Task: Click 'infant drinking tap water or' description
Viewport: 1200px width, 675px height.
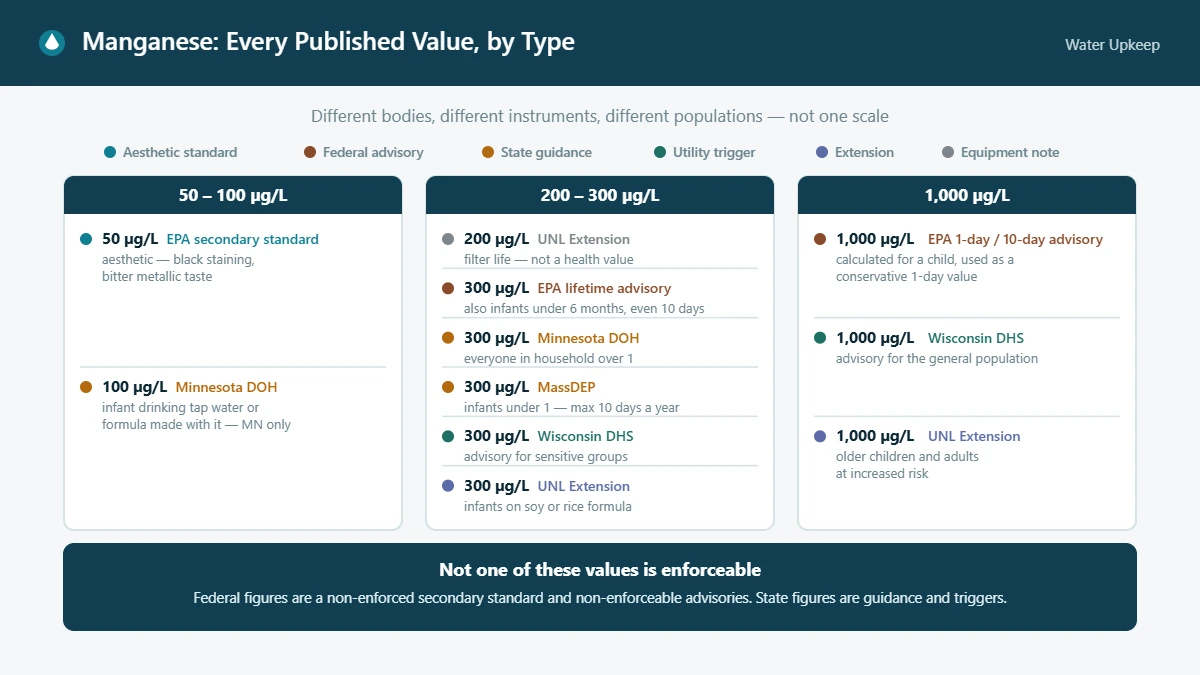Action: [180, 407]
